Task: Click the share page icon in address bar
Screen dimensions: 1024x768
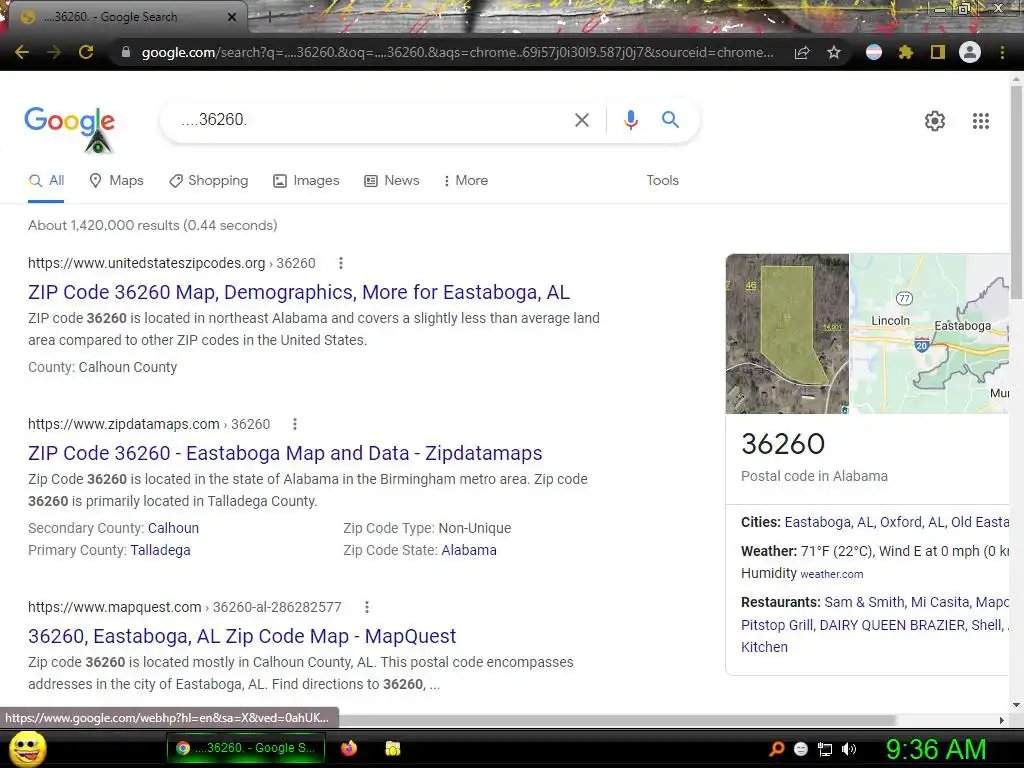Action: pos(802,52)
